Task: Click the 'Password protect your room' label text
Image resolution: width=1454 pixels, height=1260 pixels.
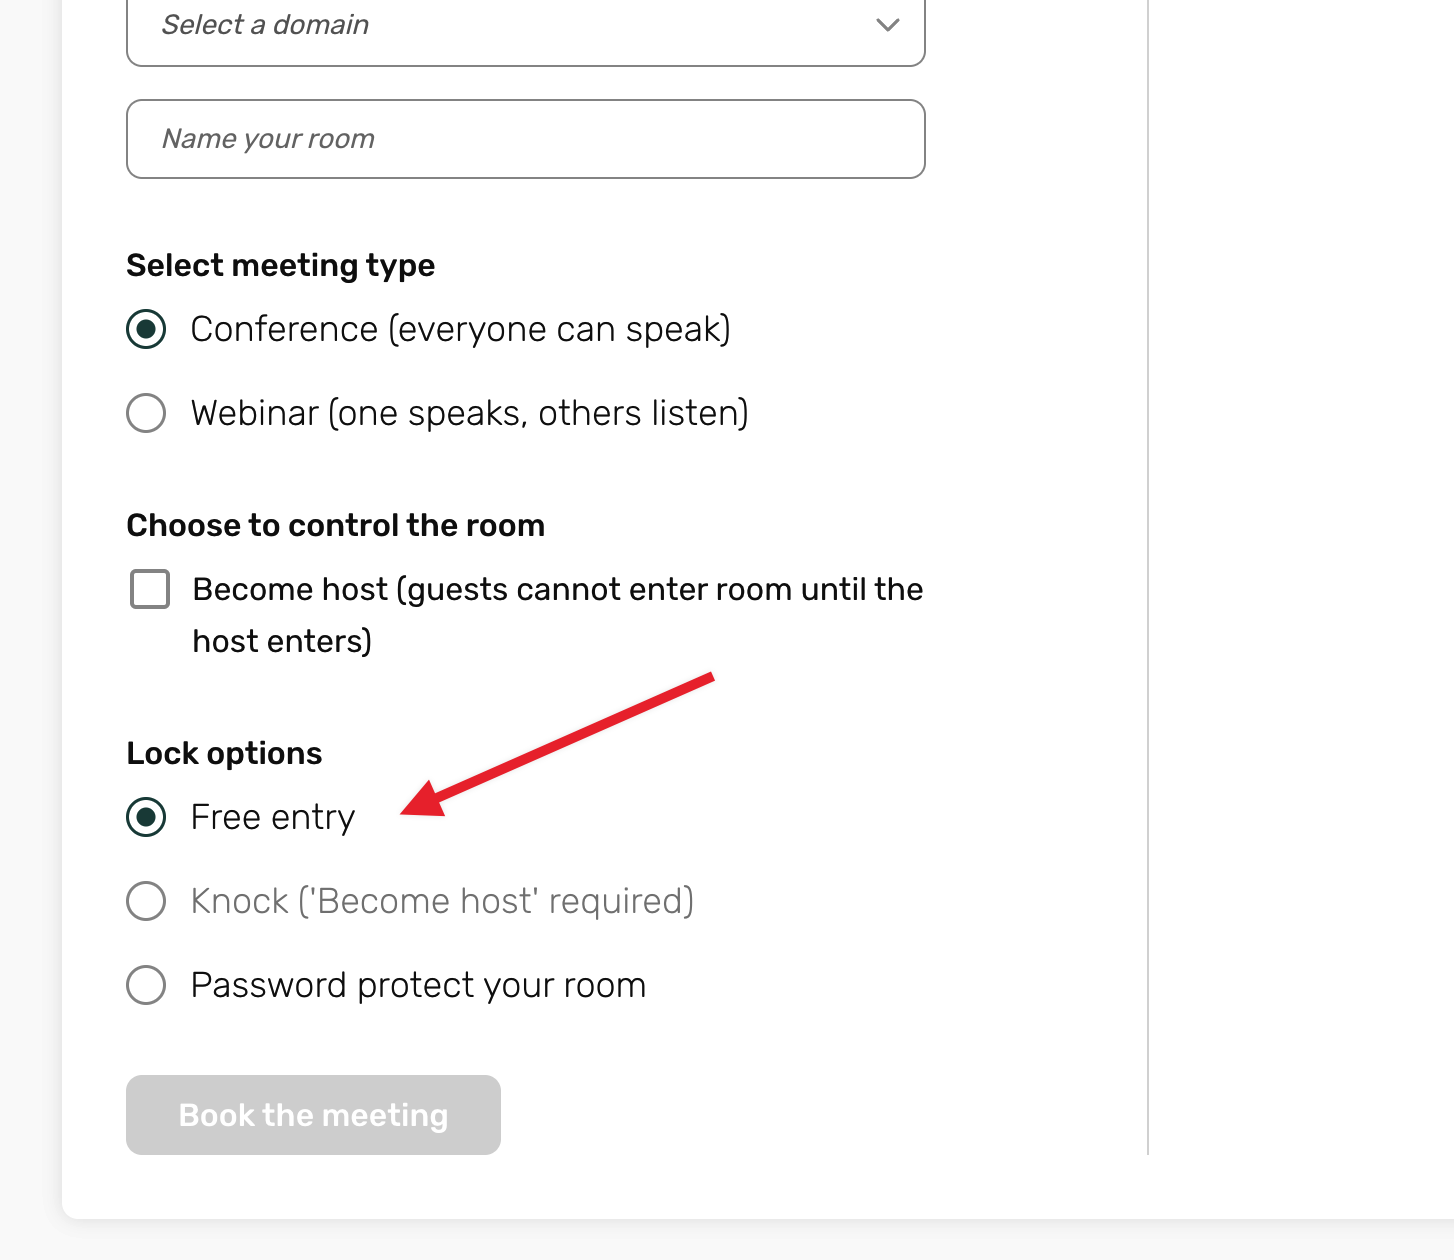Action: [418, 986]
